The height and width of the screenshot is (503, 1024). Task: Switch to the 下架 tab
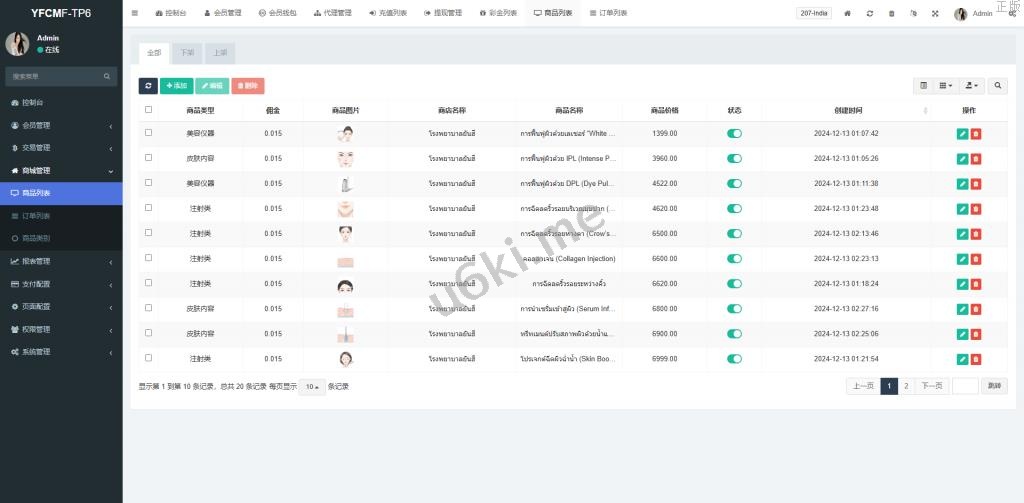point(186,52)
